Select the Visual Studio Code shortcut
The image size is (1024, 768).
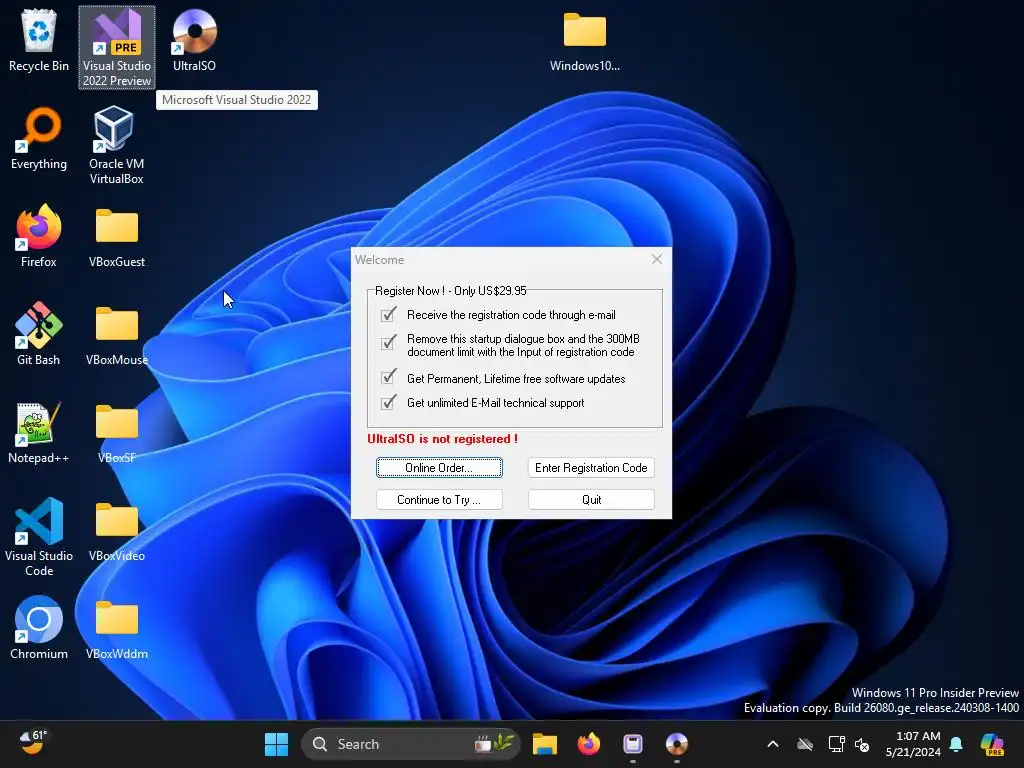click(x=39, y=537)
